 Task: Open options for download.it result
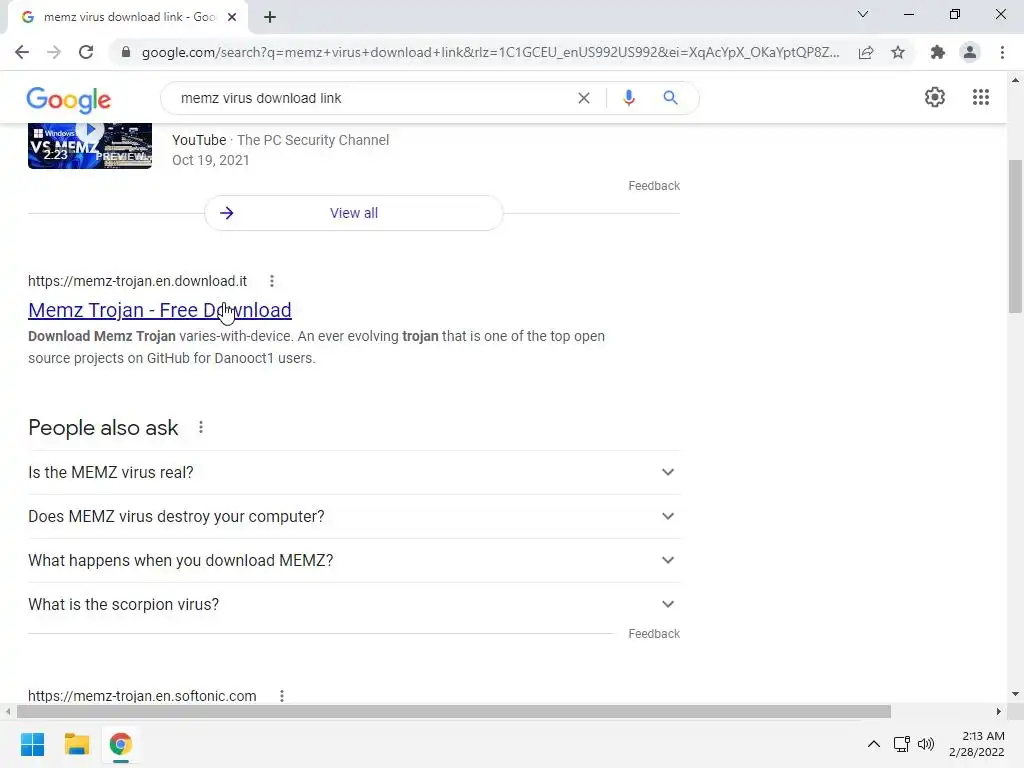pos(272,281)
